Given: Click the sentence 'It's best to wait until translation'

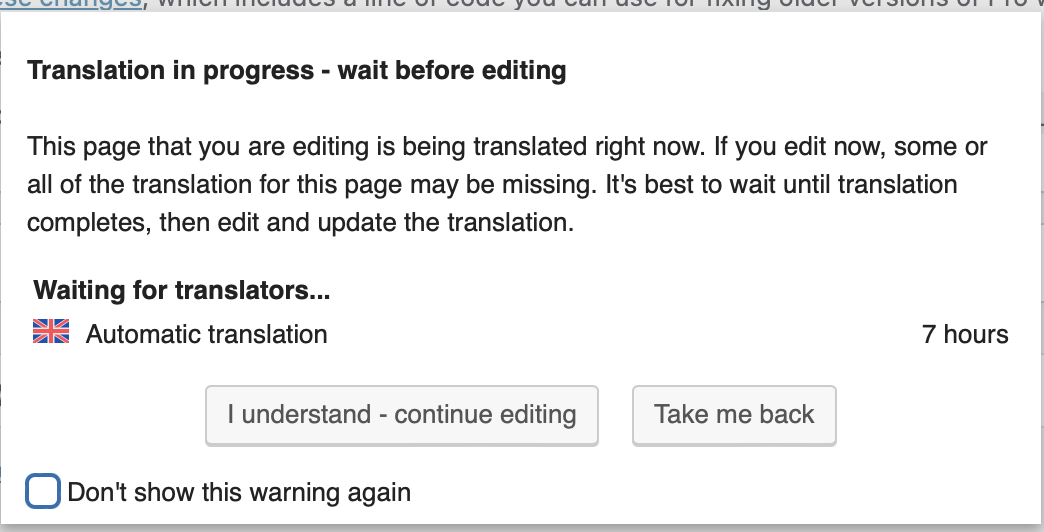Looking at the screenshot, I should point(781,184).
